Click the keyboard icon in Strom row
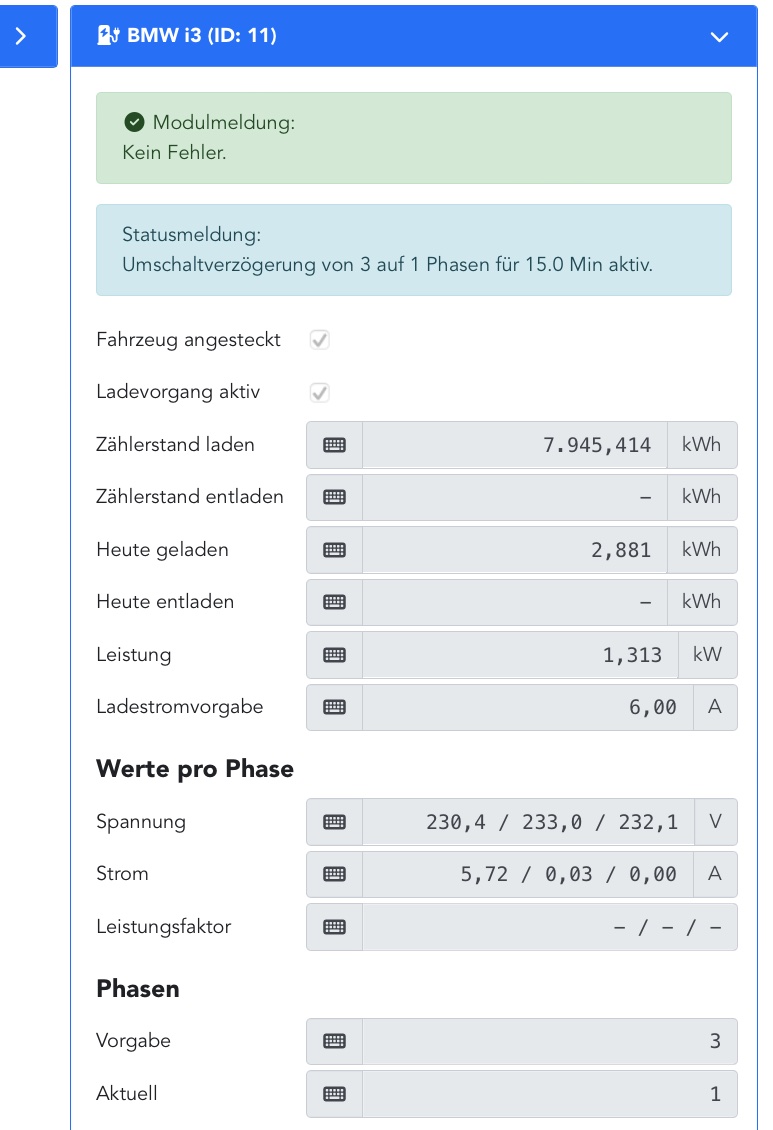Screen dimensions: 773x1130 [x=334, y=874]
